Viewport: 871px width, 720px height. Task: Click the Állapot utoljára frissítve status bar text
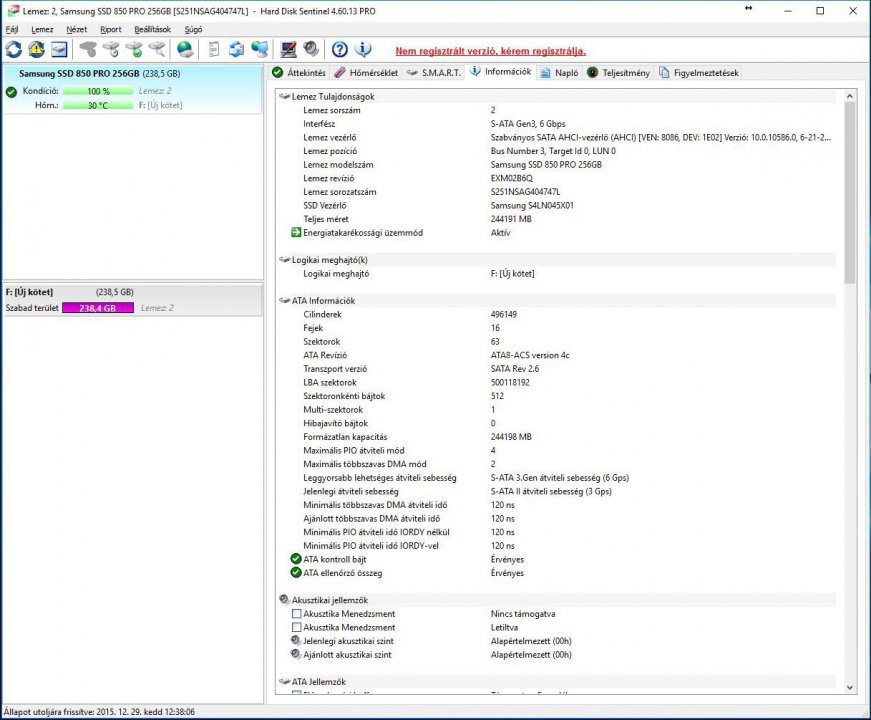99,711
